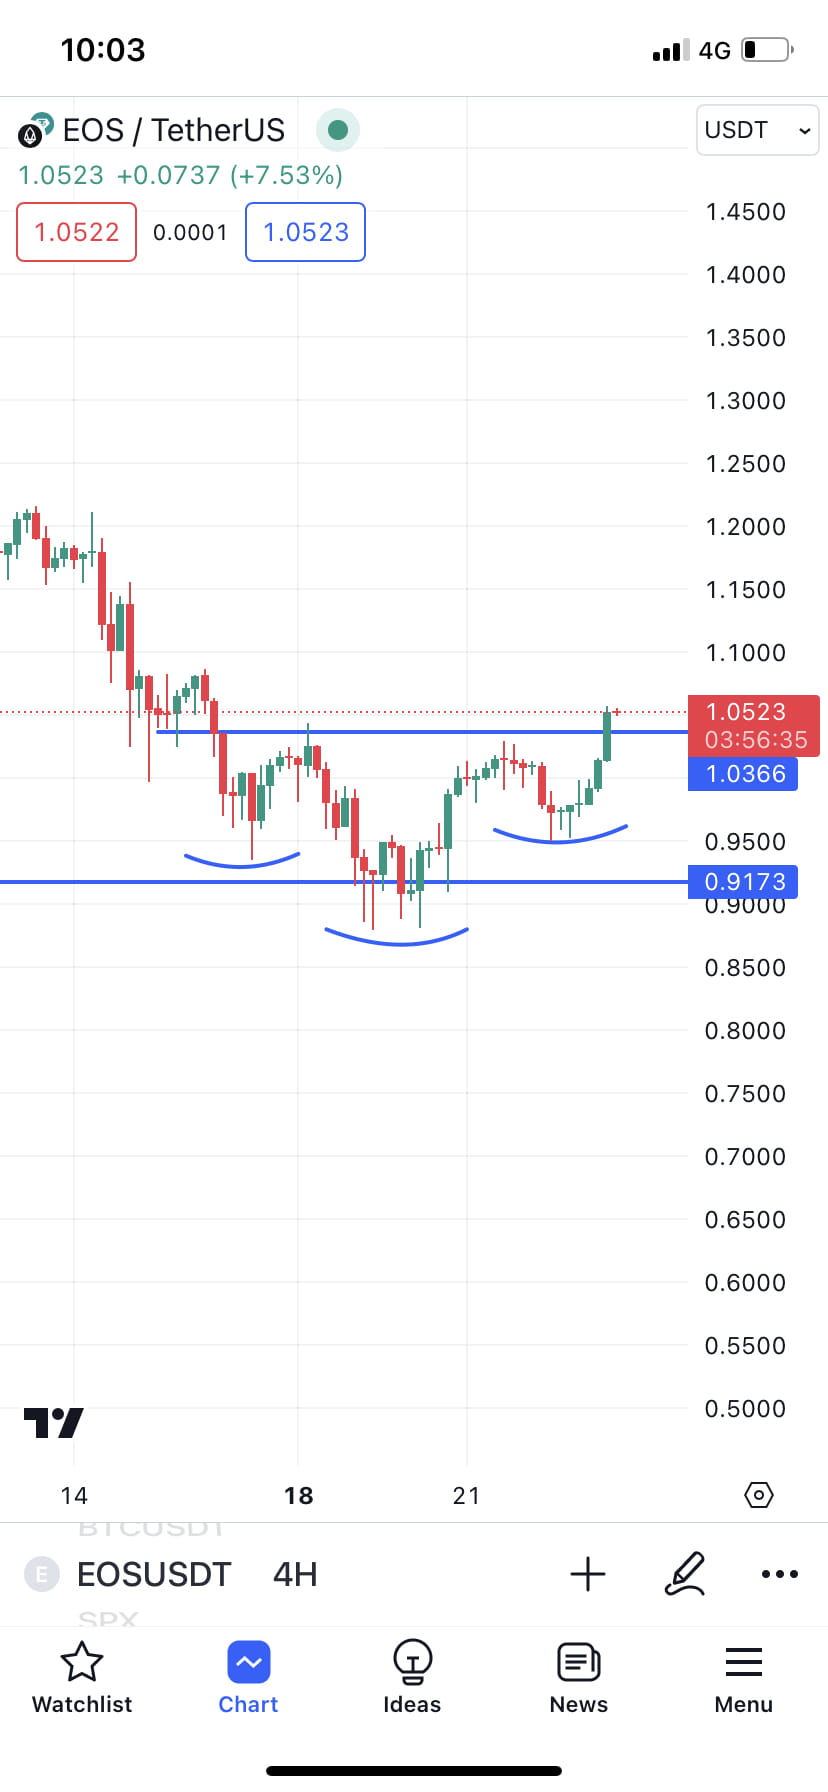This screenshot has height=1792, width=828.
Task: Open the EOSUSDT symbol selector
Action: (x=153, y=1574)
